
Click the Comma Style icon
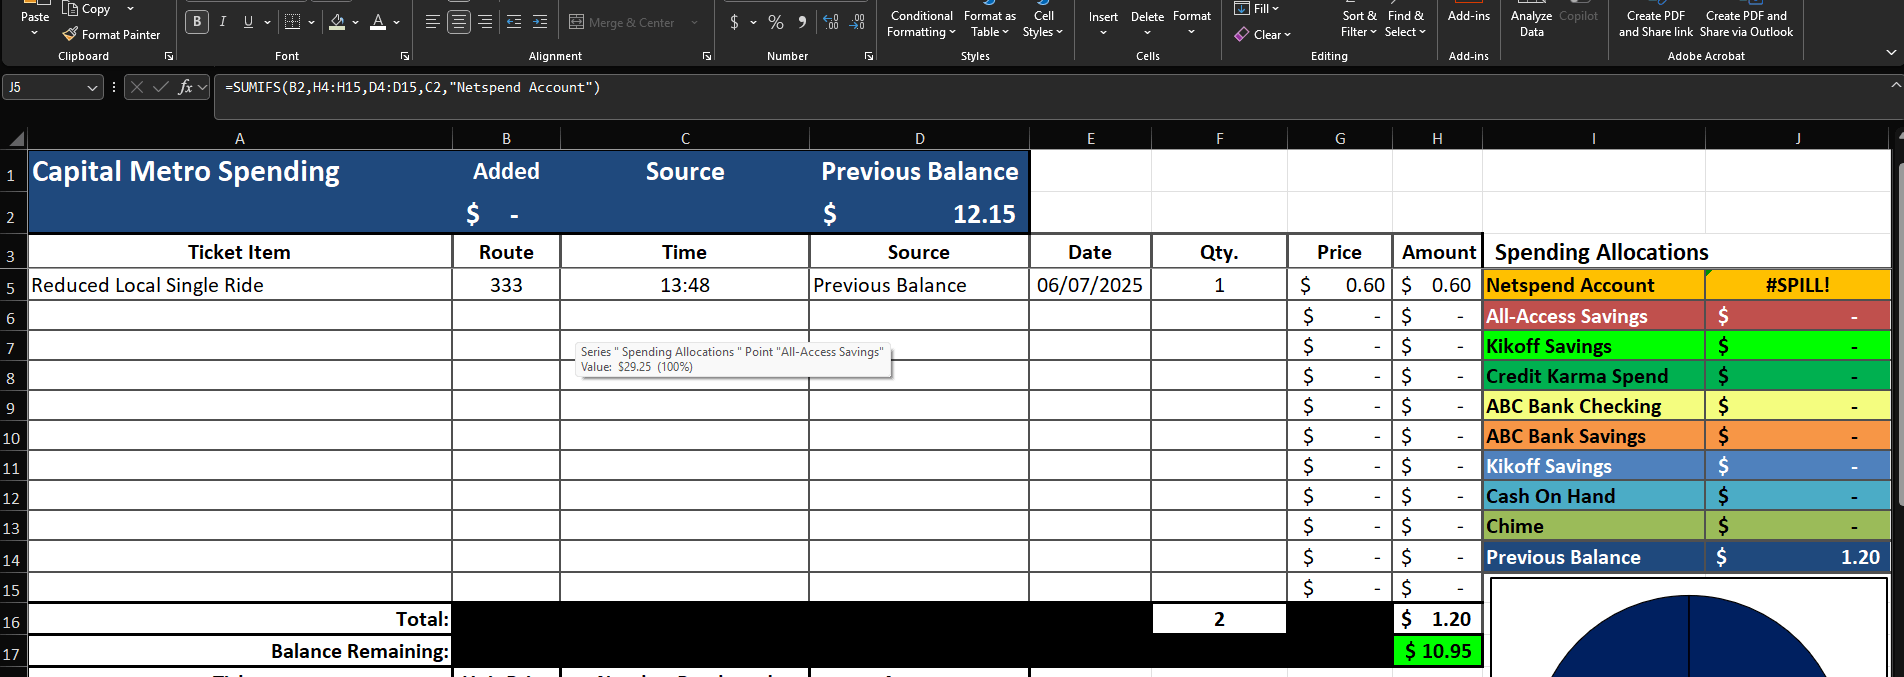pyautogui.click(x=802, y=22)
